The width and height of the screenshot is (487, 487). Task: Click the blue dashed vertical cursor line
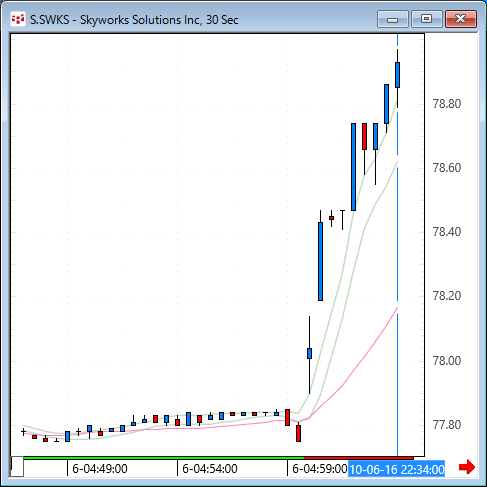397,233
